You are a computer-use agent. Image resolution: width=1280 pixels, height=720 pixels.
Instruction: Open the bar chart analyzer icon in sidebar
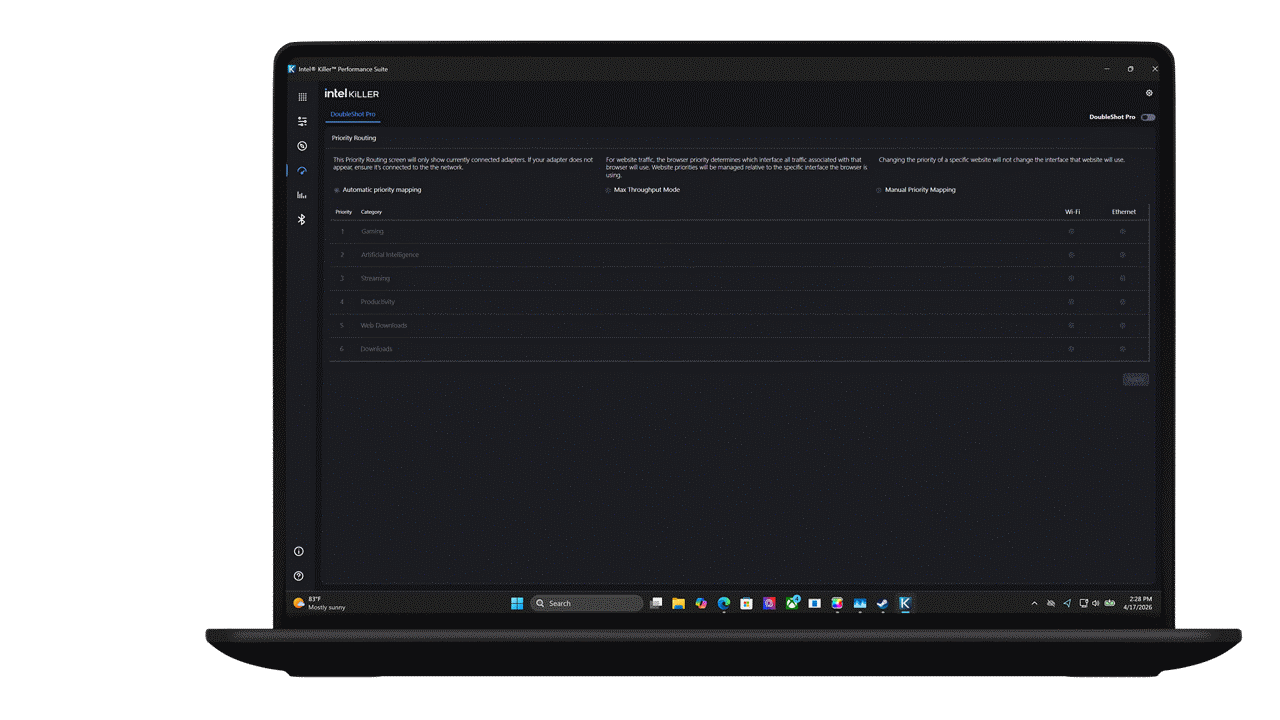point(302,195)
